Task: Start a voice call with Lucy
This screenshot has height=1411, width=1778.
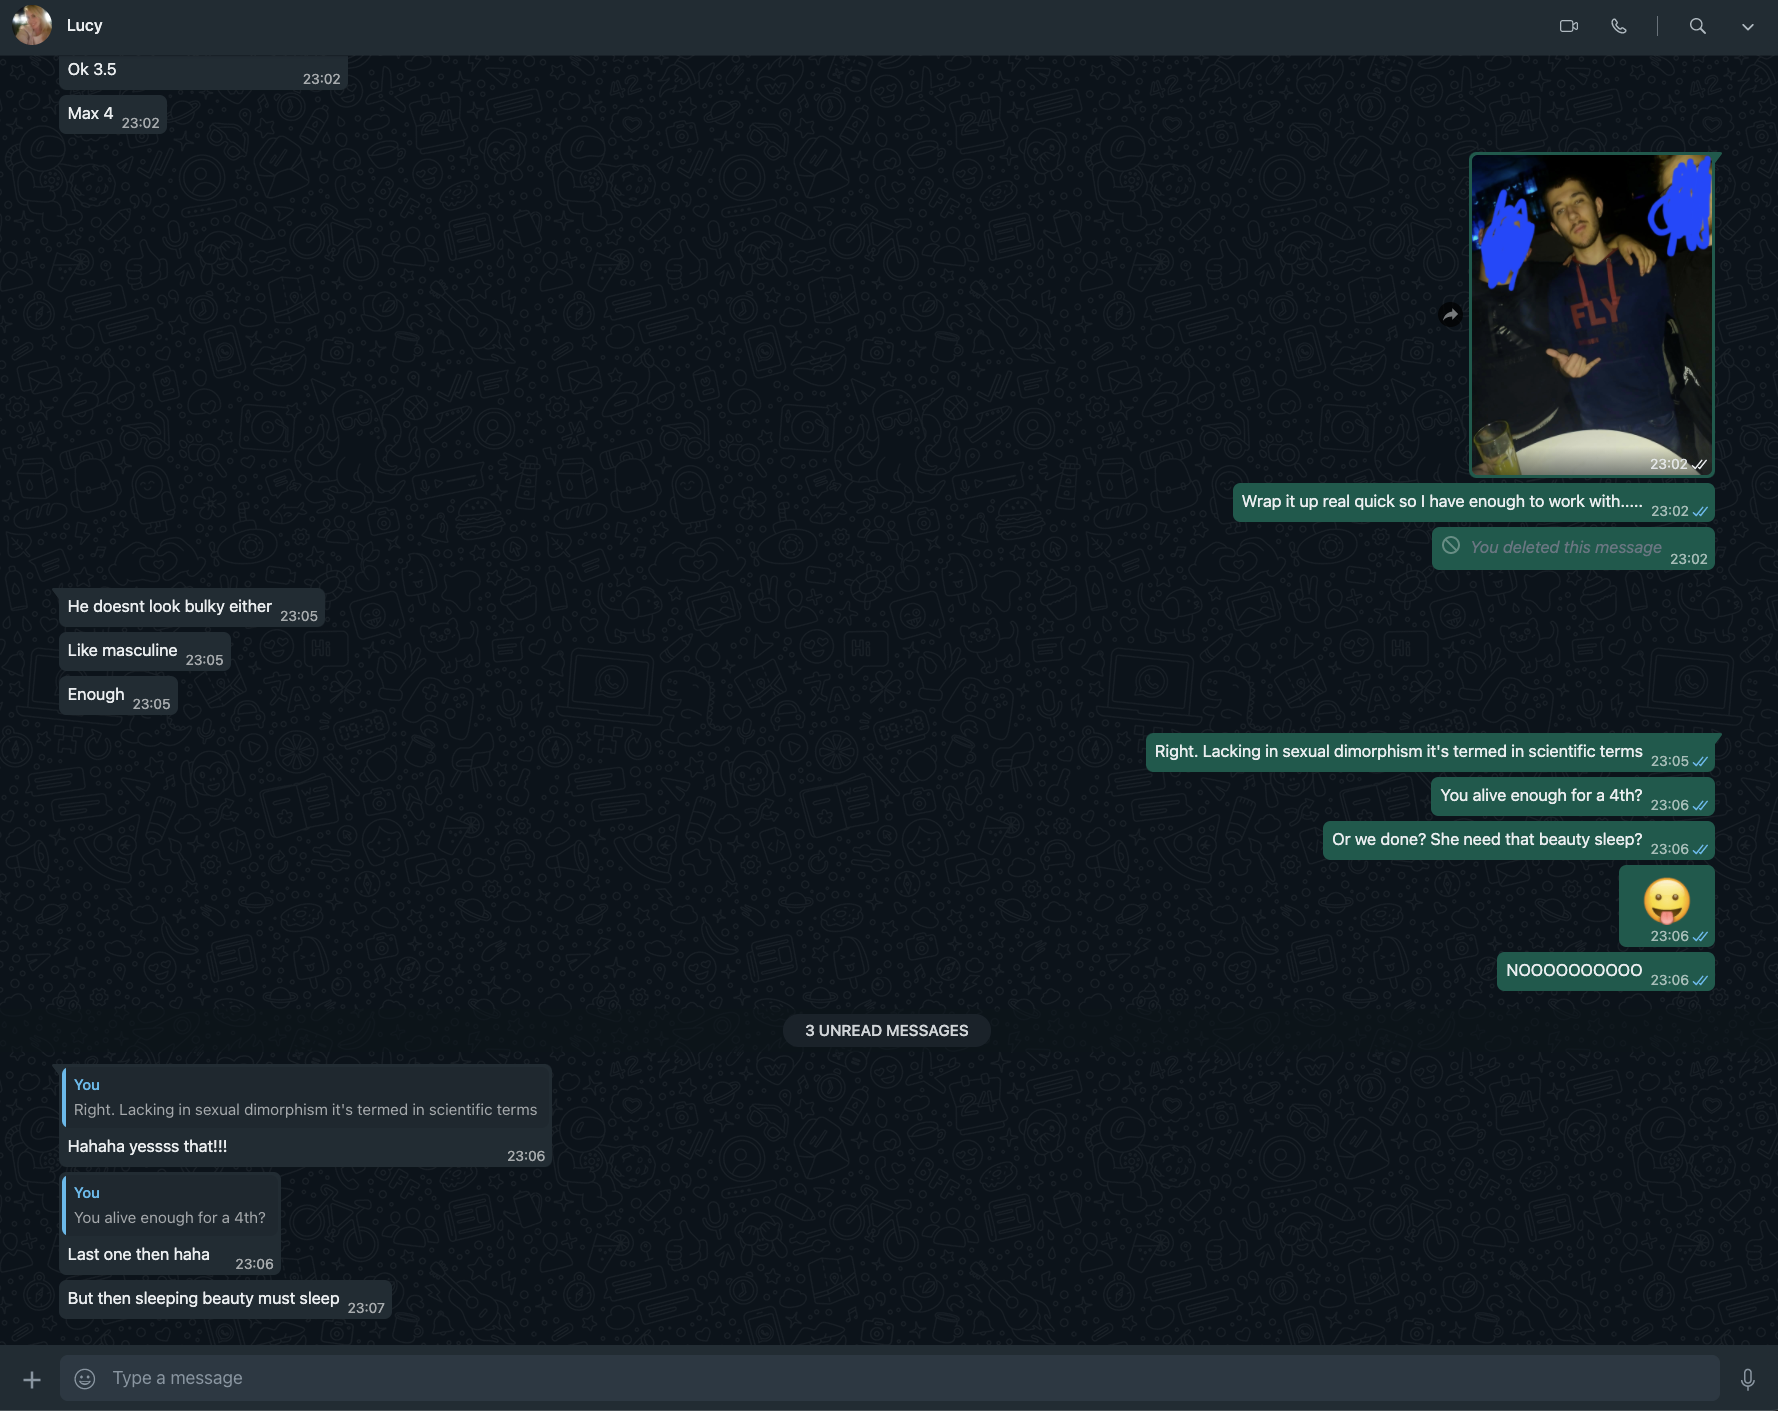Action: point(1619,26)
